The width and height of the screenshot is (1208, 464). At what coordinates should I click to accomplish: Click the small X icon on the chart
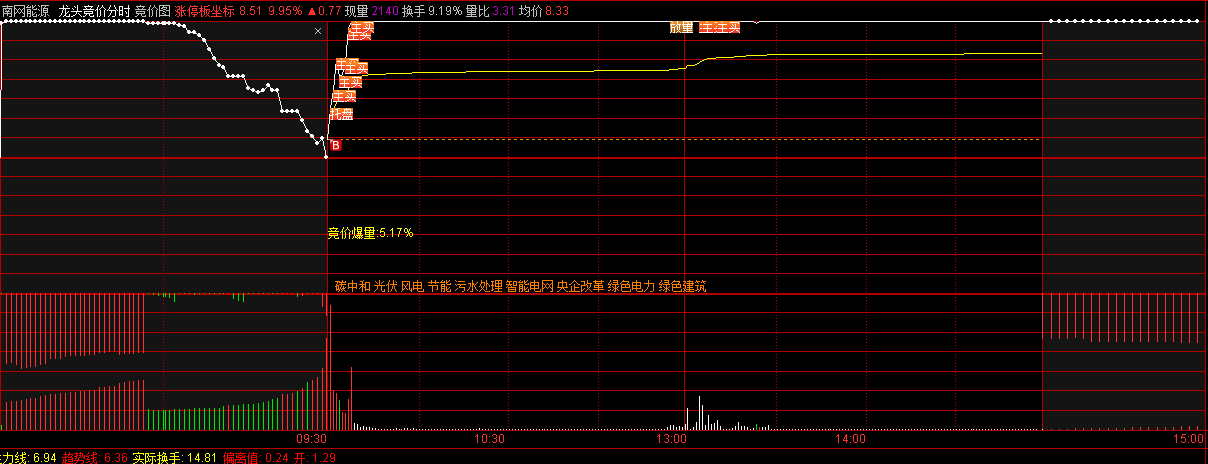point(319,31)
